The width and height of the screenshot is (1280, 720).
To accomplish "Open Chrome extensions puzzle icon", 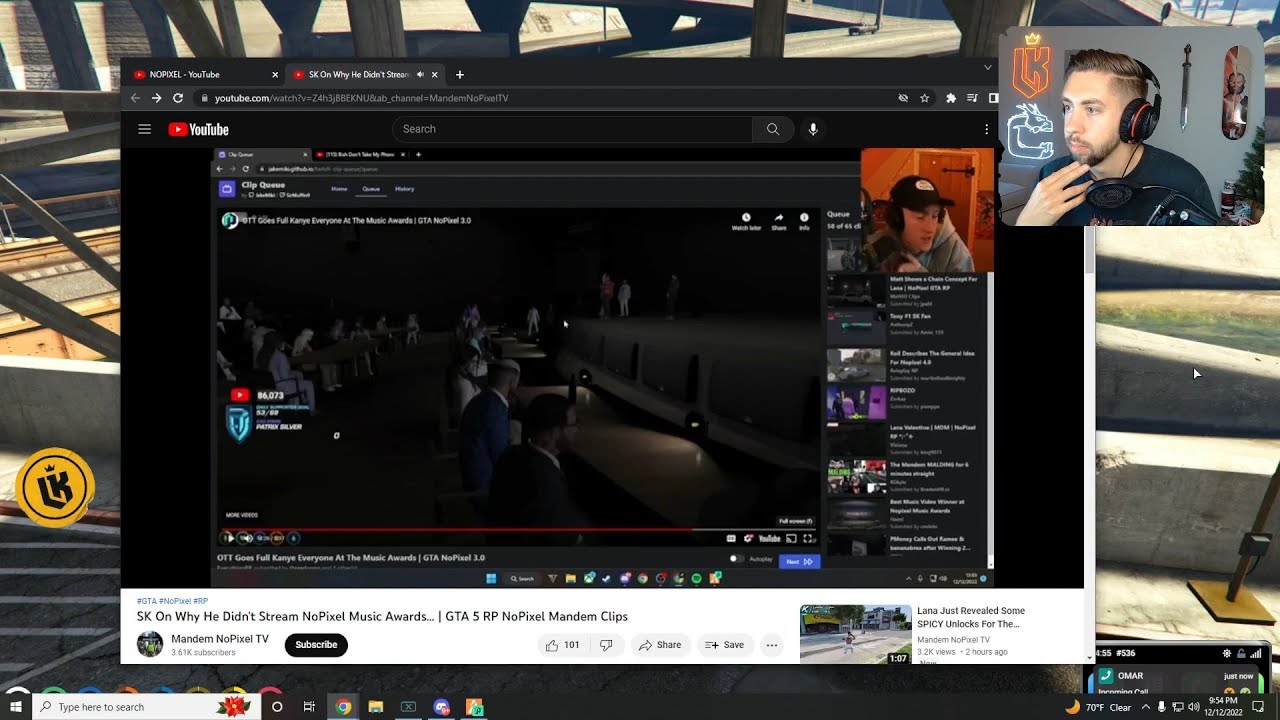I will coord(951,98).
